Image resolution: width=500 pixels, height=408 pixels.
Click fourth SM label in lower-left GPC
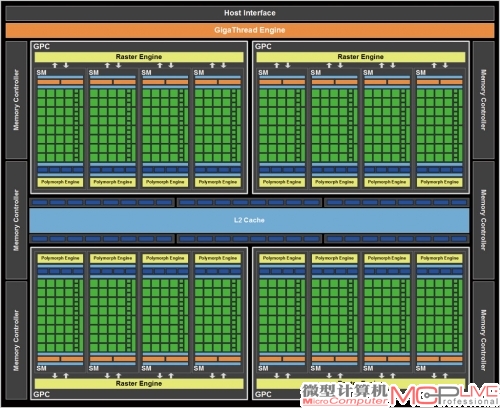(x=199, y=368)
